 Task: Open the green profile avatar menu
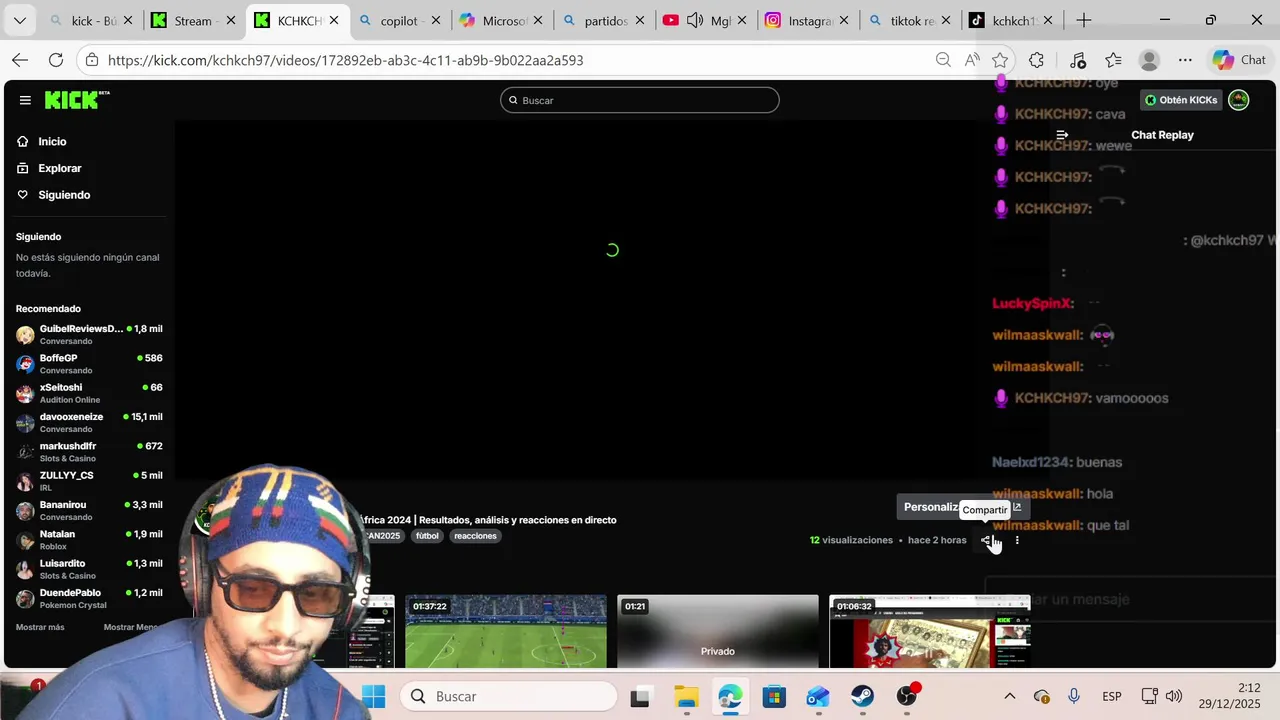click(1239, 100)
